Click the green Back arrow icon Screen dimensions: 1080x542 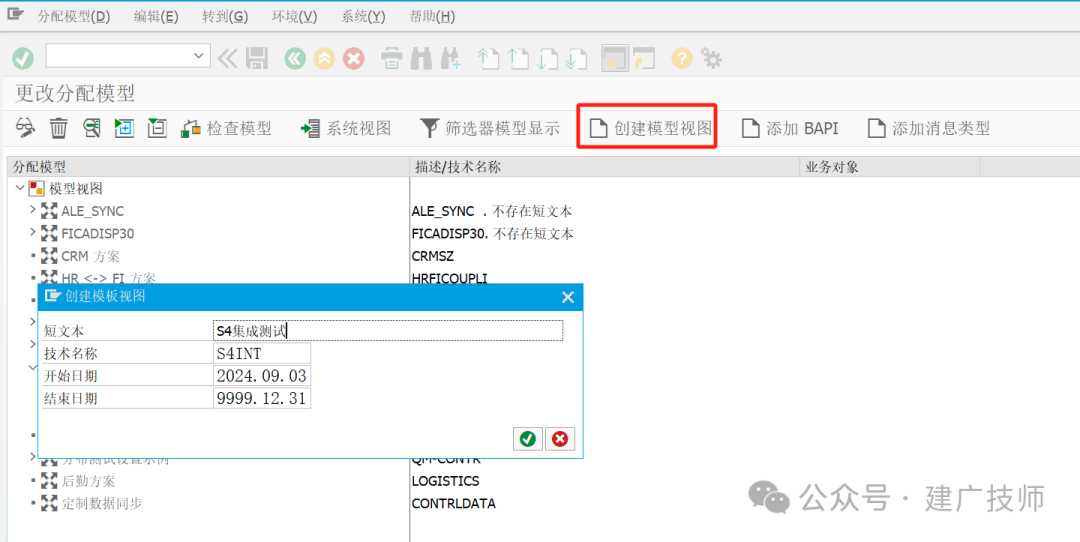(295, 59)
